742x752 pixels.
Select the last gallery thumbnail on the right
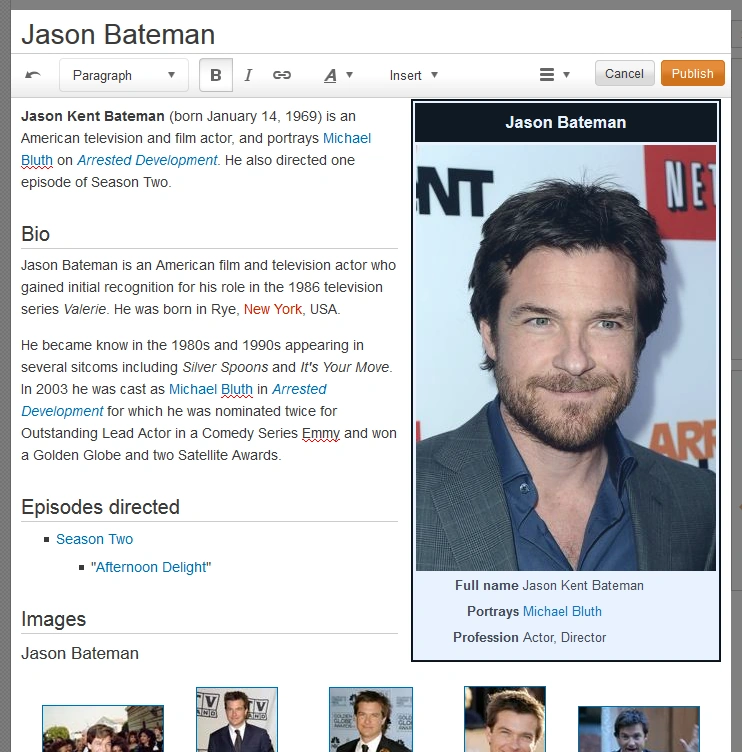(x=638, y=729)
